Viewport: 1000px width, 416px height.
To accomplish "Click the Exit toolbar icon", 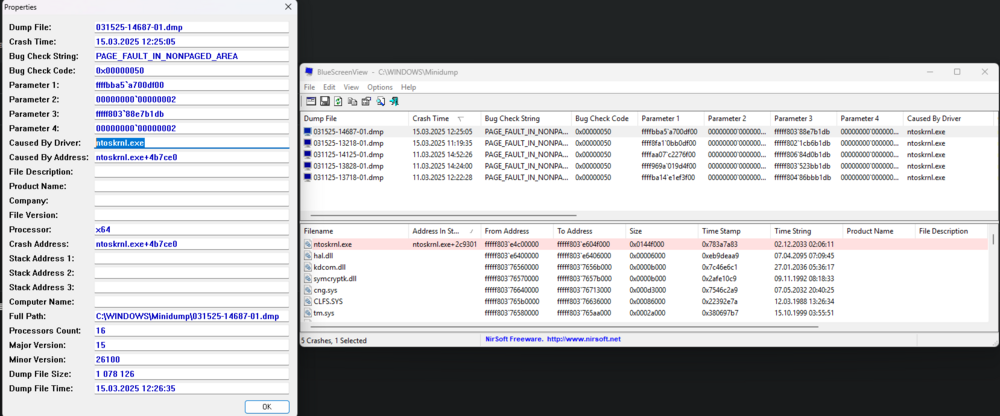I will point(394,101).
